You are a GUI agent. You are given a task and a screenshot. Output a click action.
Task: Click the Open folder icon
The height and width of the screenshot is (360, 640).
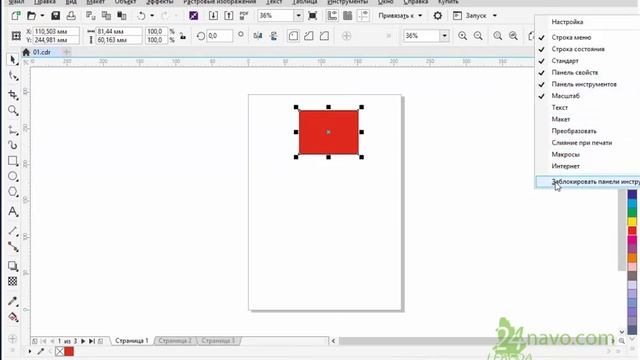(31, 16)
